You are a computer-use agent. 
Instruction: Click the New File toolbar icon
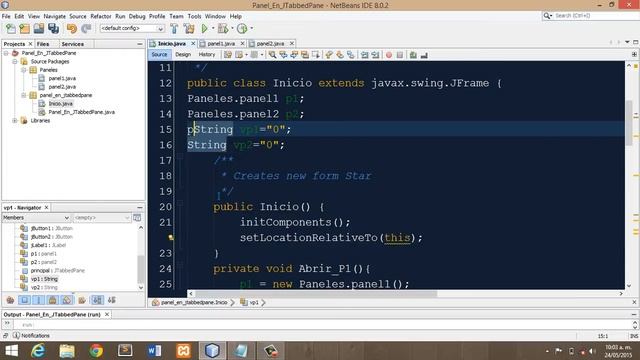pyautogui.click(x=11, y=29)
